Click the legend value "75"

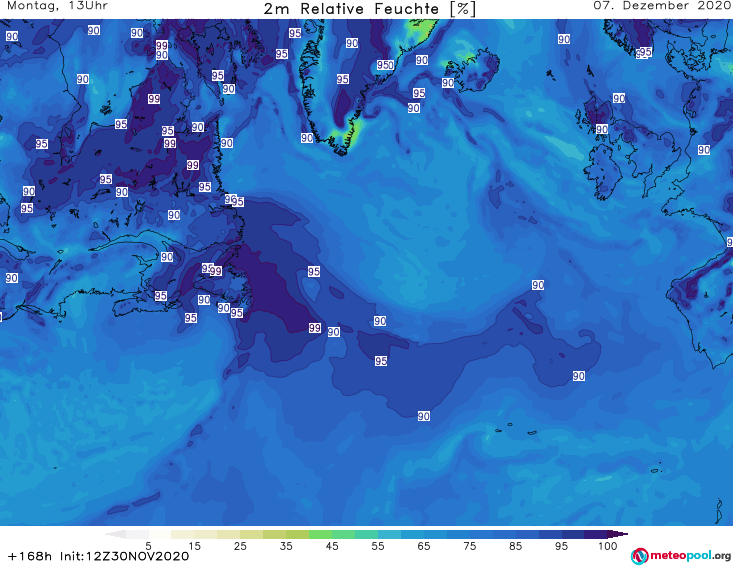[470, 546]
